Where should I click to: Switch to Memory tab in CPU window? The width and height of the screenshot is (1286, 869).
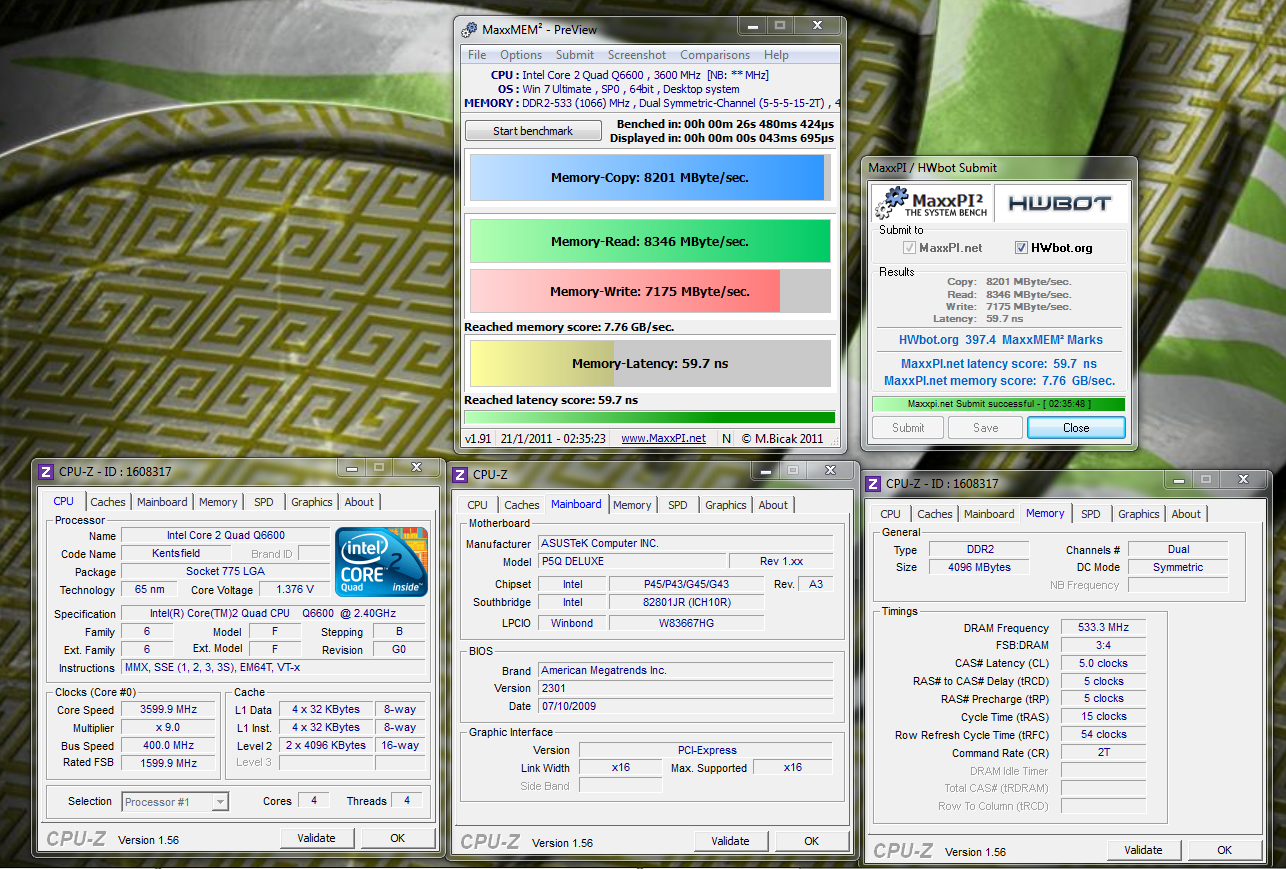(x=218, y=502)
